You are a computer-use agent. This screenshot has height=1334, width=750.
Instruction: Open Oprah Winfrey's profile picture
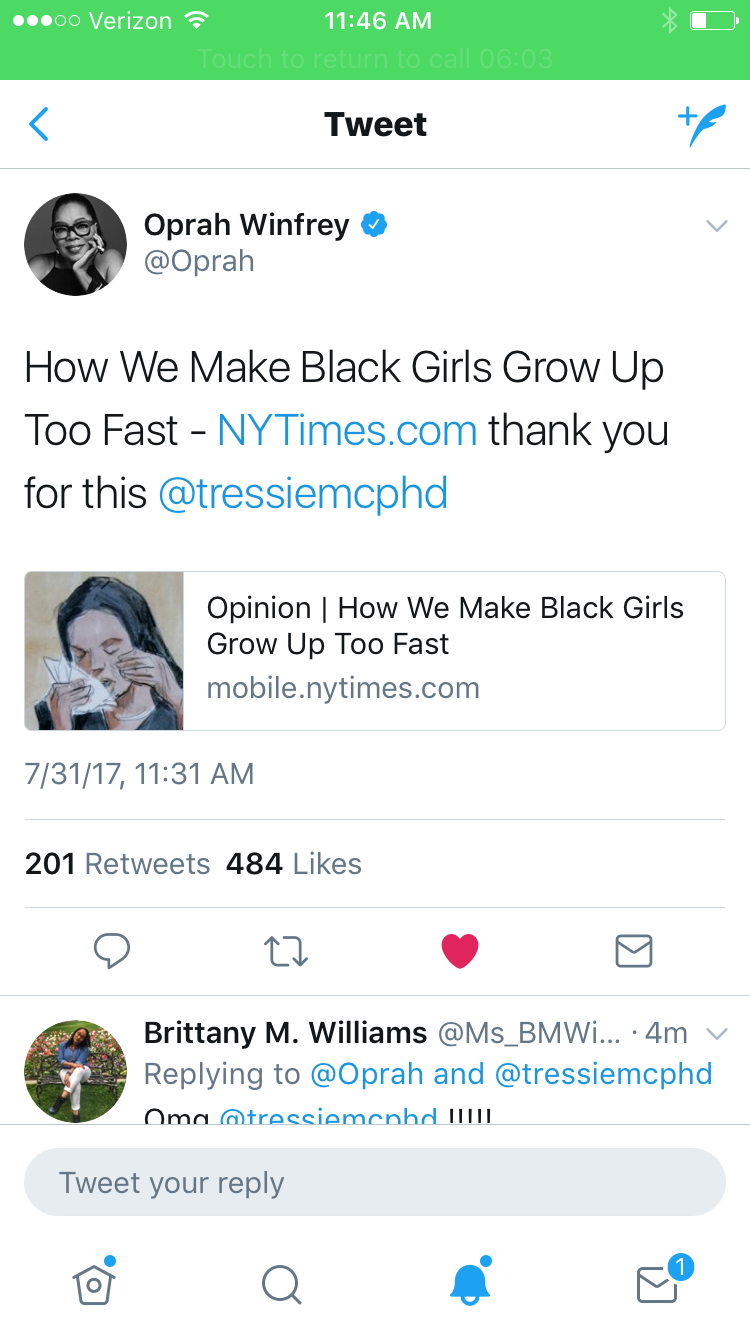[76, 244]
